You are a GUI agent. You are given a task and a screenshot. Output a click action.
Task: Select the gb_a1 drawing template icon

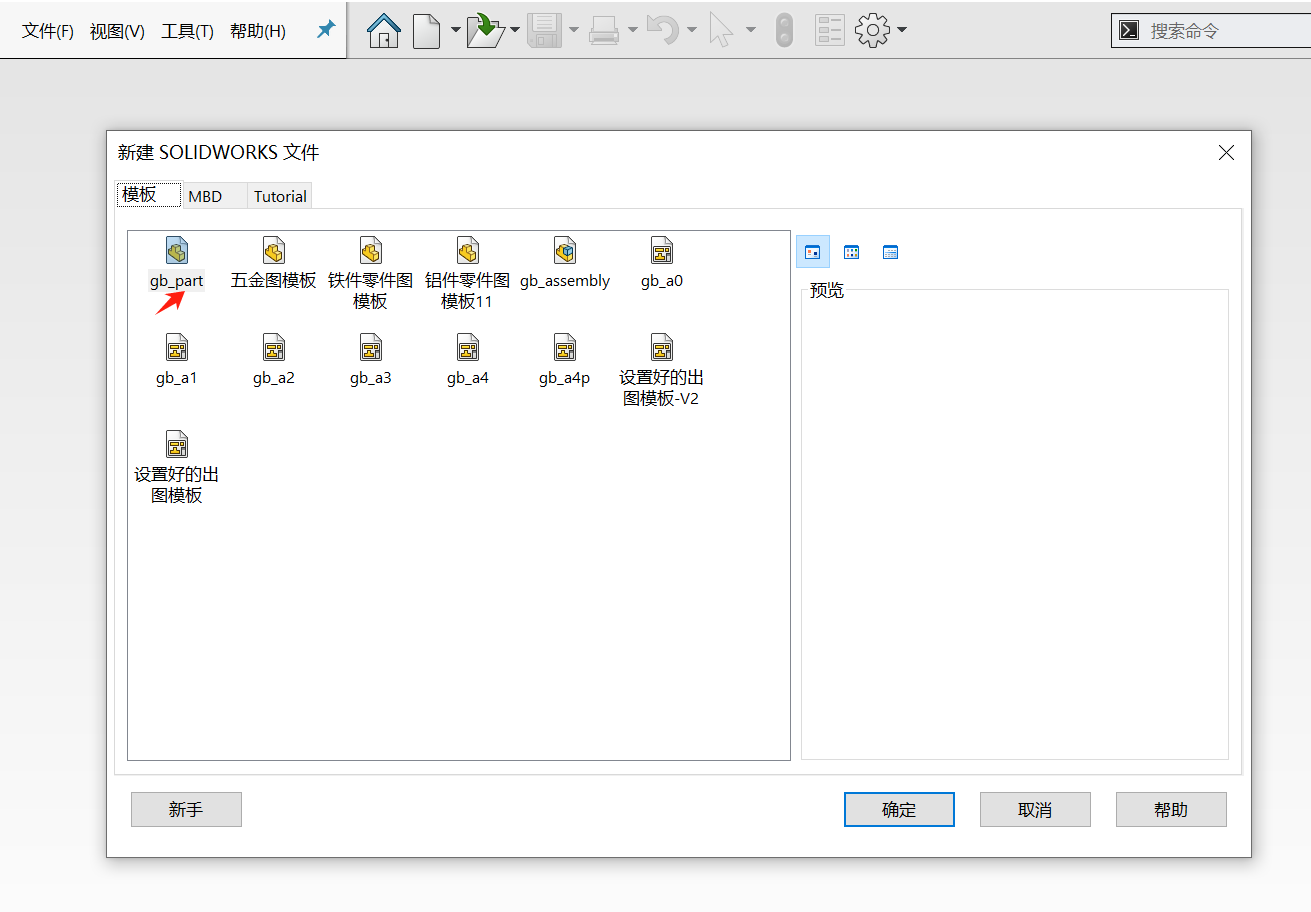click(176, 347)
